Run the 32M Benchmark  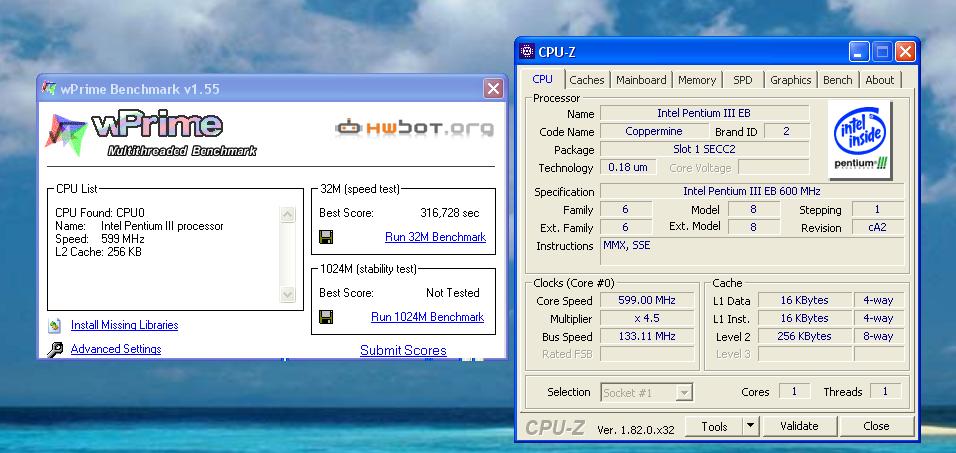click(435, 237)
